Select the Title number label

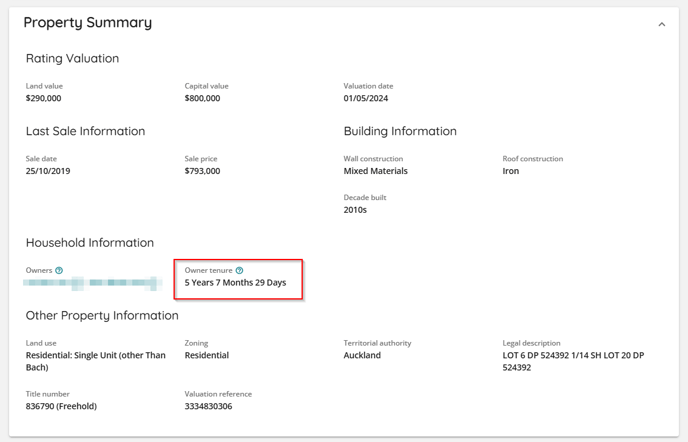click(47, 394)
